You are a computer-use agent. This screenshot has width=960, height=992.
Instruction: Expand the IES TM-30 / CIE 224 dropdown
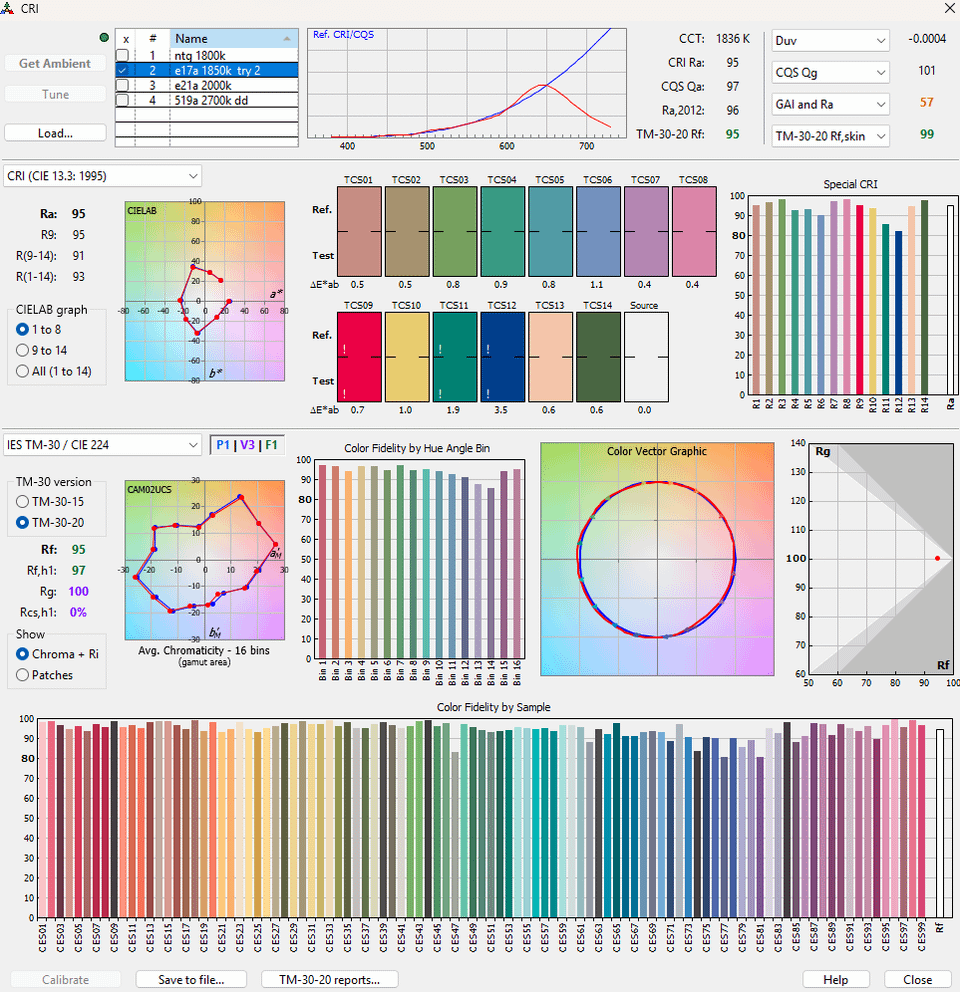click(x=102, y=444)
